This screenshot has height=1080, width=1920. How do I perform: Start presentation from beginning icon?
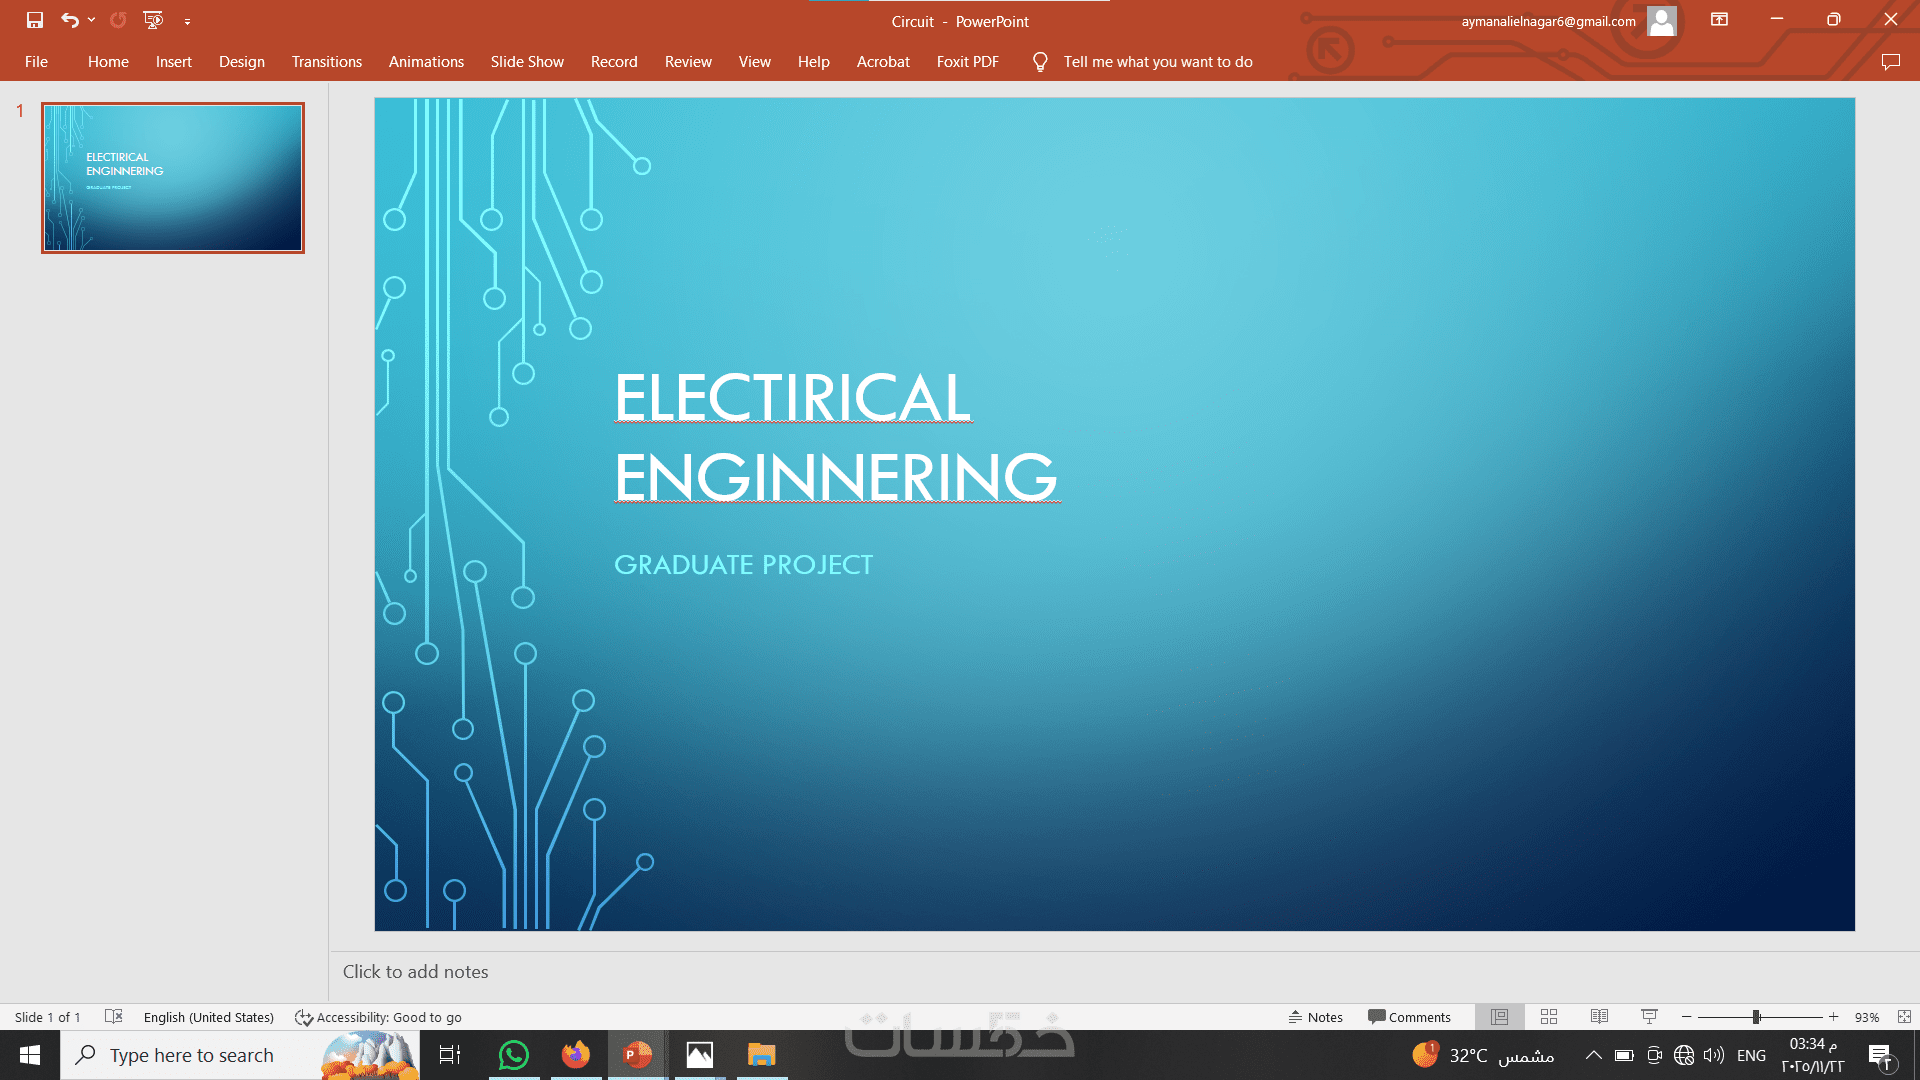(x=153, y=20)
